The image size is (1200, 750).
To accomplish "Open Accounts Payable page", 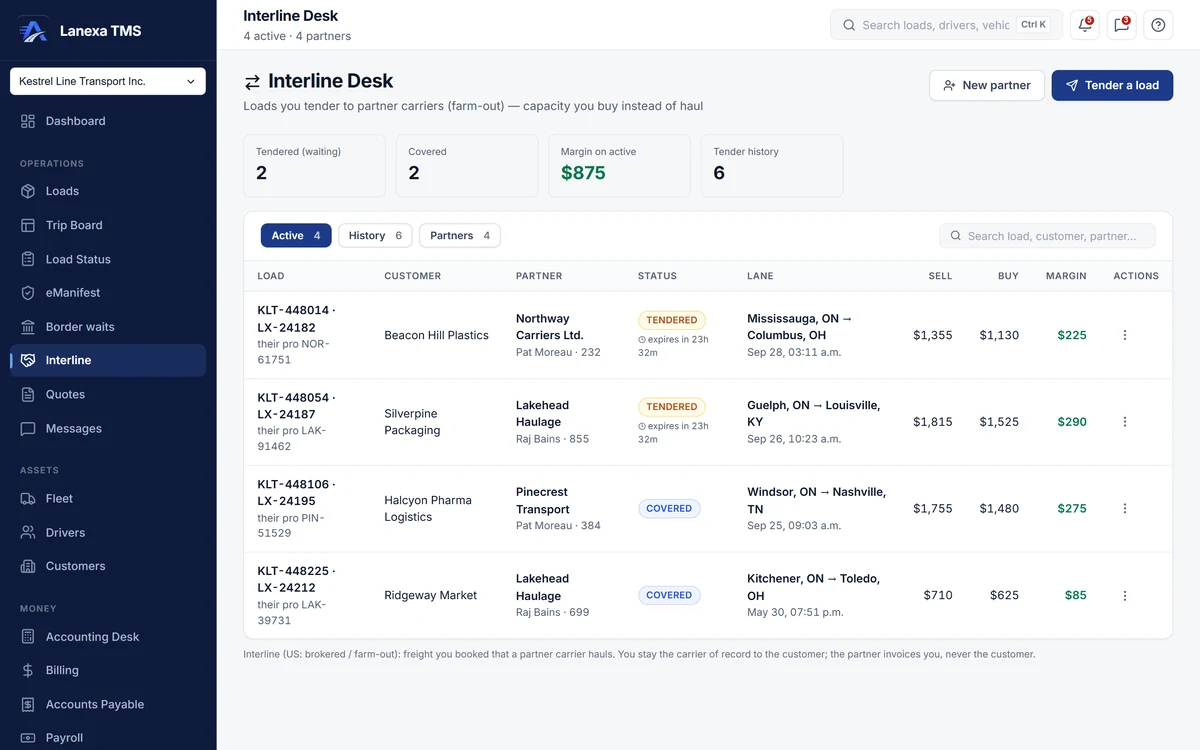I will pyautogui.click(x=108, y=704).
